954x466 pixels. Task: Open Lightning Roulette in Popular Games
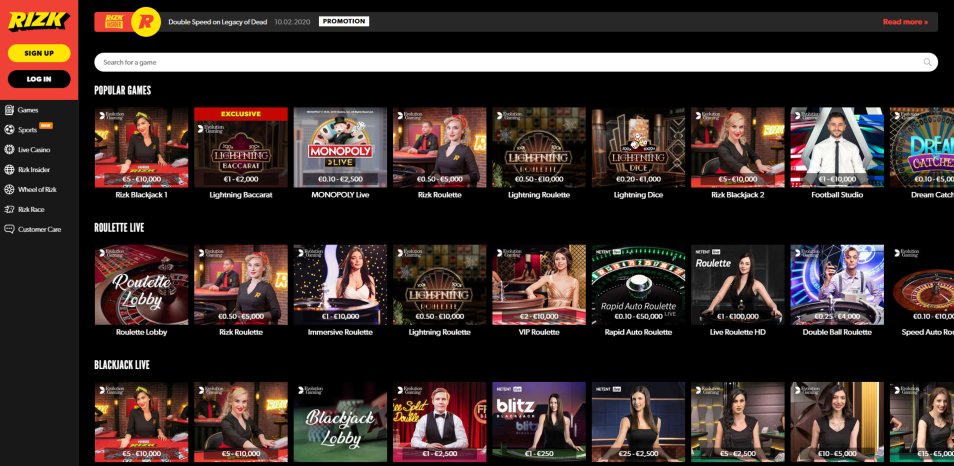(539, 147)
